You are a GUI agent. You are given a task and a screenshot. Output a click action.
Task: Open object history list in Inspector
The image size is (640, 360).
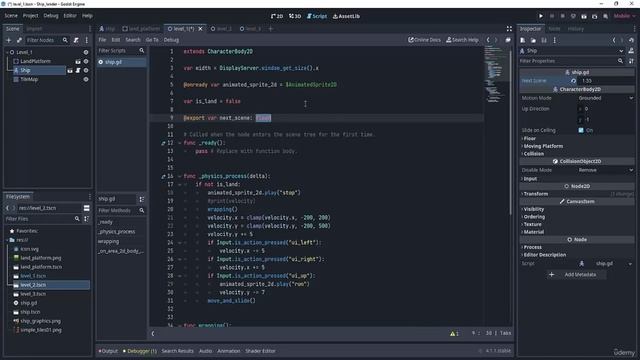click(x=631, y=40)
